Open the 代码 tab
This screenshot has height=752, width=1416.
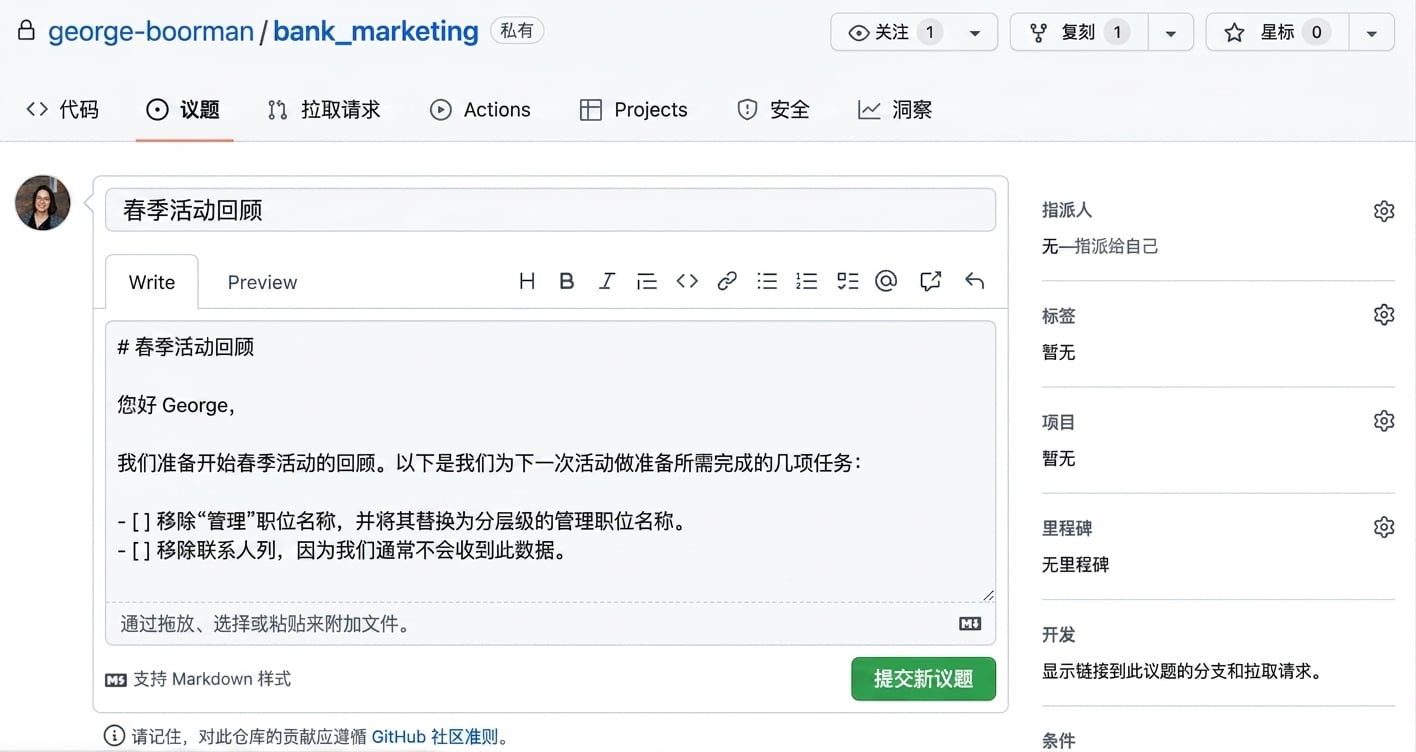coord(63,110)
